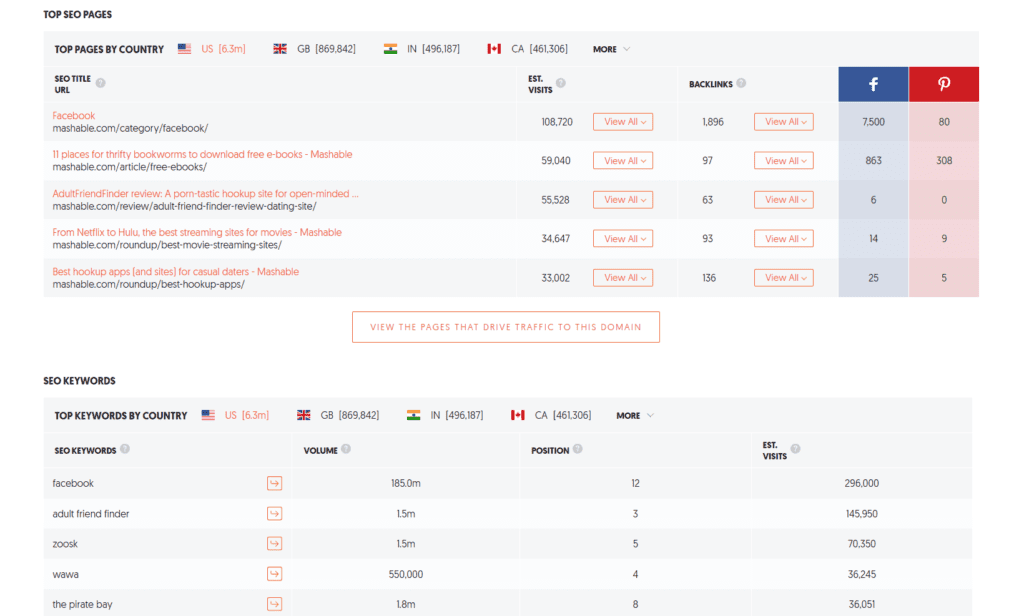
Task: Click US flag in Top Pages by Country
Action: pos(185,49)
